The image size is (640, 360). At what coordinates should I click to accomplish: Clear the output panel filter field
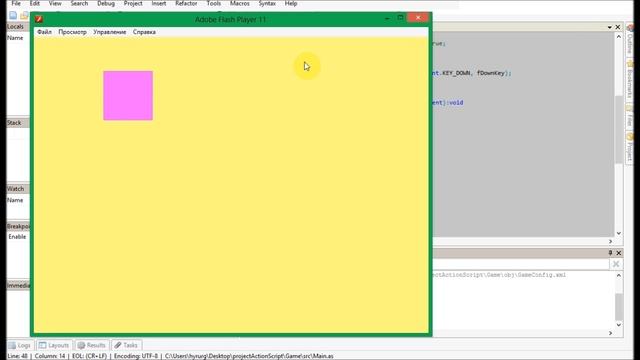[616, 264]
